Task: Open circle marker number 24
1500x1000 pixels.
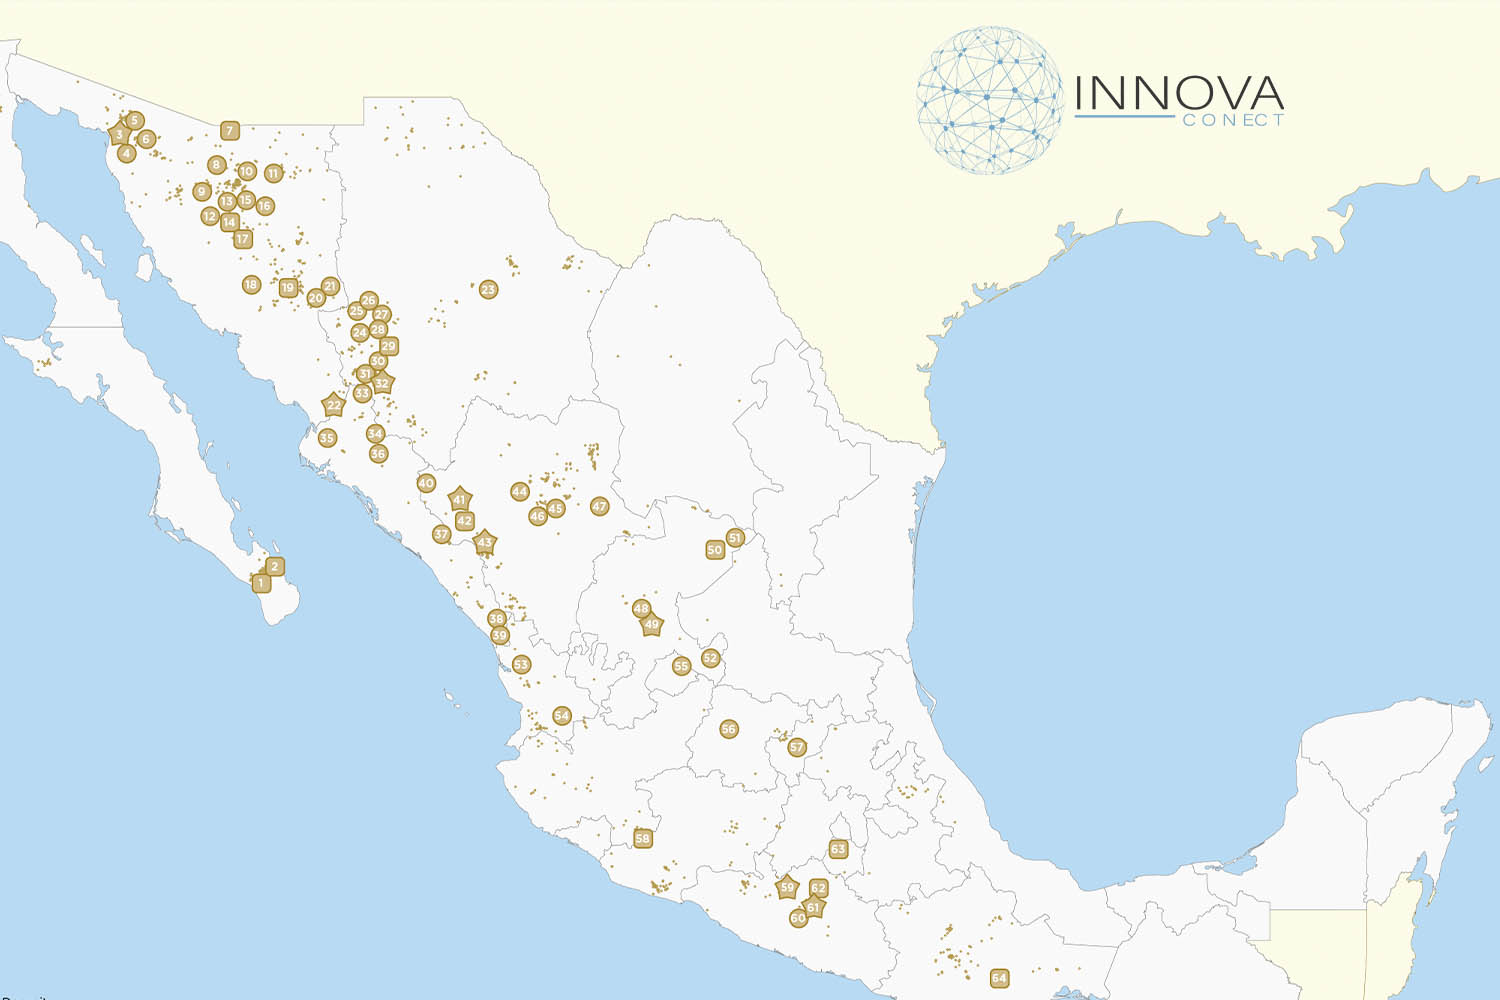Action: (x=359, y=332)
